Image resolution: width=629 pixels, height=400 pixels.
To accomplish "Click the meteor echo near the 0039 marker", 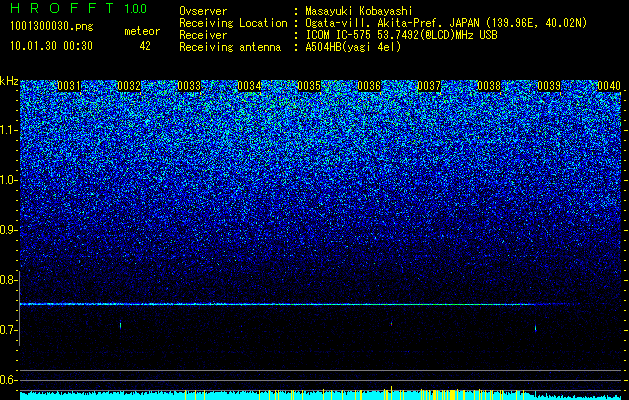I will click(x=536, y=328).
